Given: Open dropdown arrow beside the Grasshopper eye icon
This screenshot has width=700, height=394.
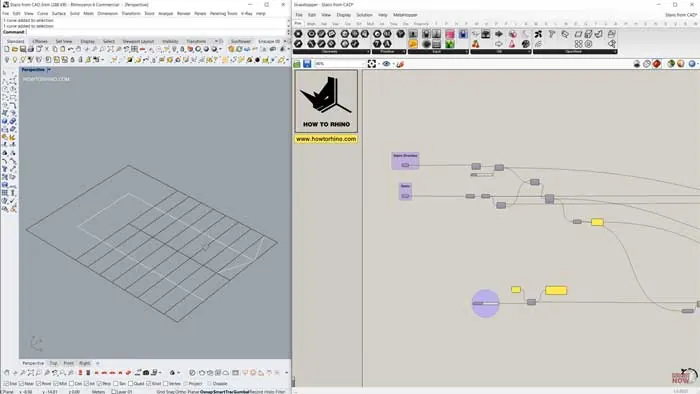Looking at the screenshot, I should coord(393,64).
